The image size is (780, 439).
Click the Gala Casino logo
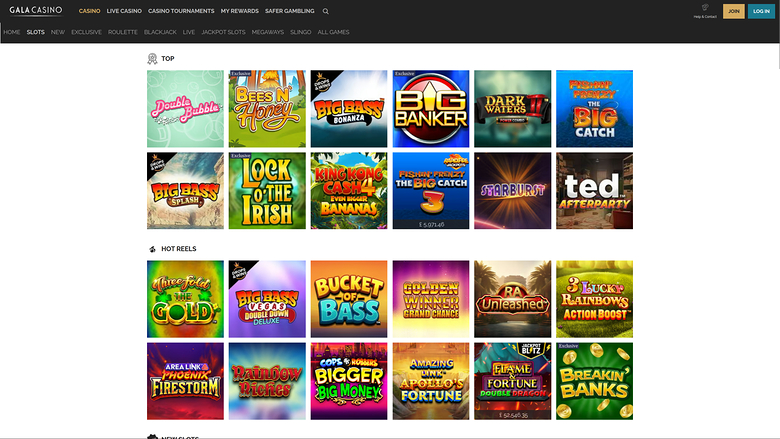click(x=35, y=11)
